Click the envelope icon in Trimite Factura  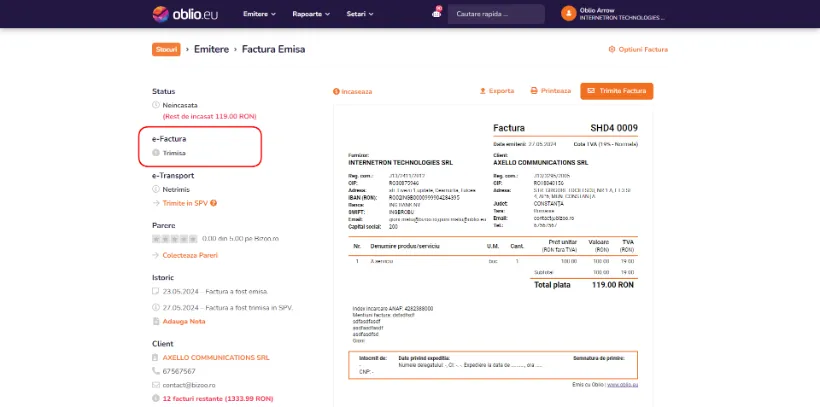[591, 91]
